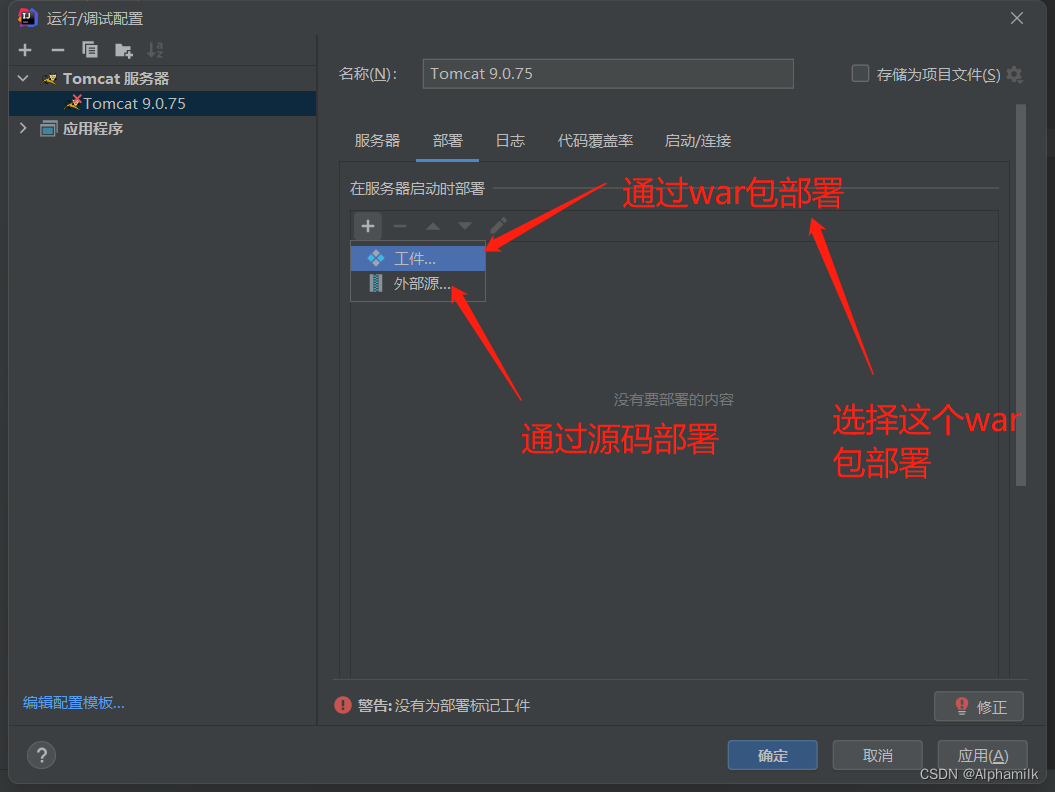Image resolution: width=1055 pixels, height=792 pixels.
Task: Move deployment item down arrow
Action: 465,226
